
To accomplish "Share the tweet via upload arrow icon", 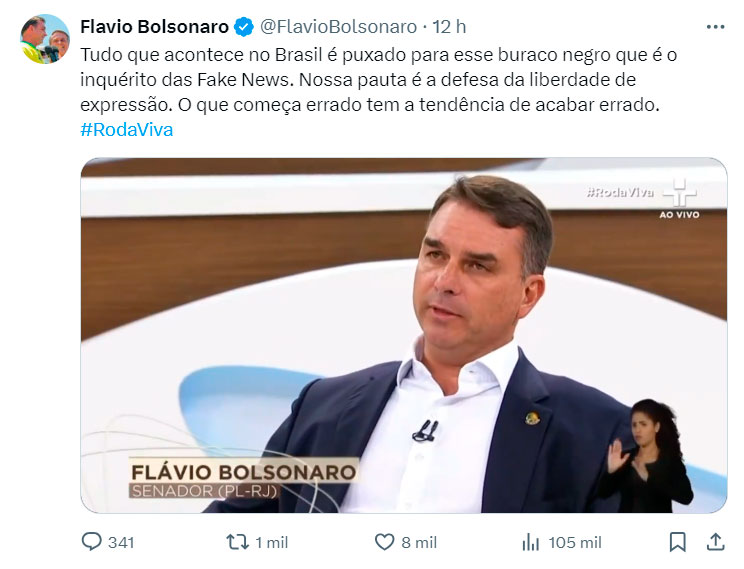I will click(x=715, y=542).
